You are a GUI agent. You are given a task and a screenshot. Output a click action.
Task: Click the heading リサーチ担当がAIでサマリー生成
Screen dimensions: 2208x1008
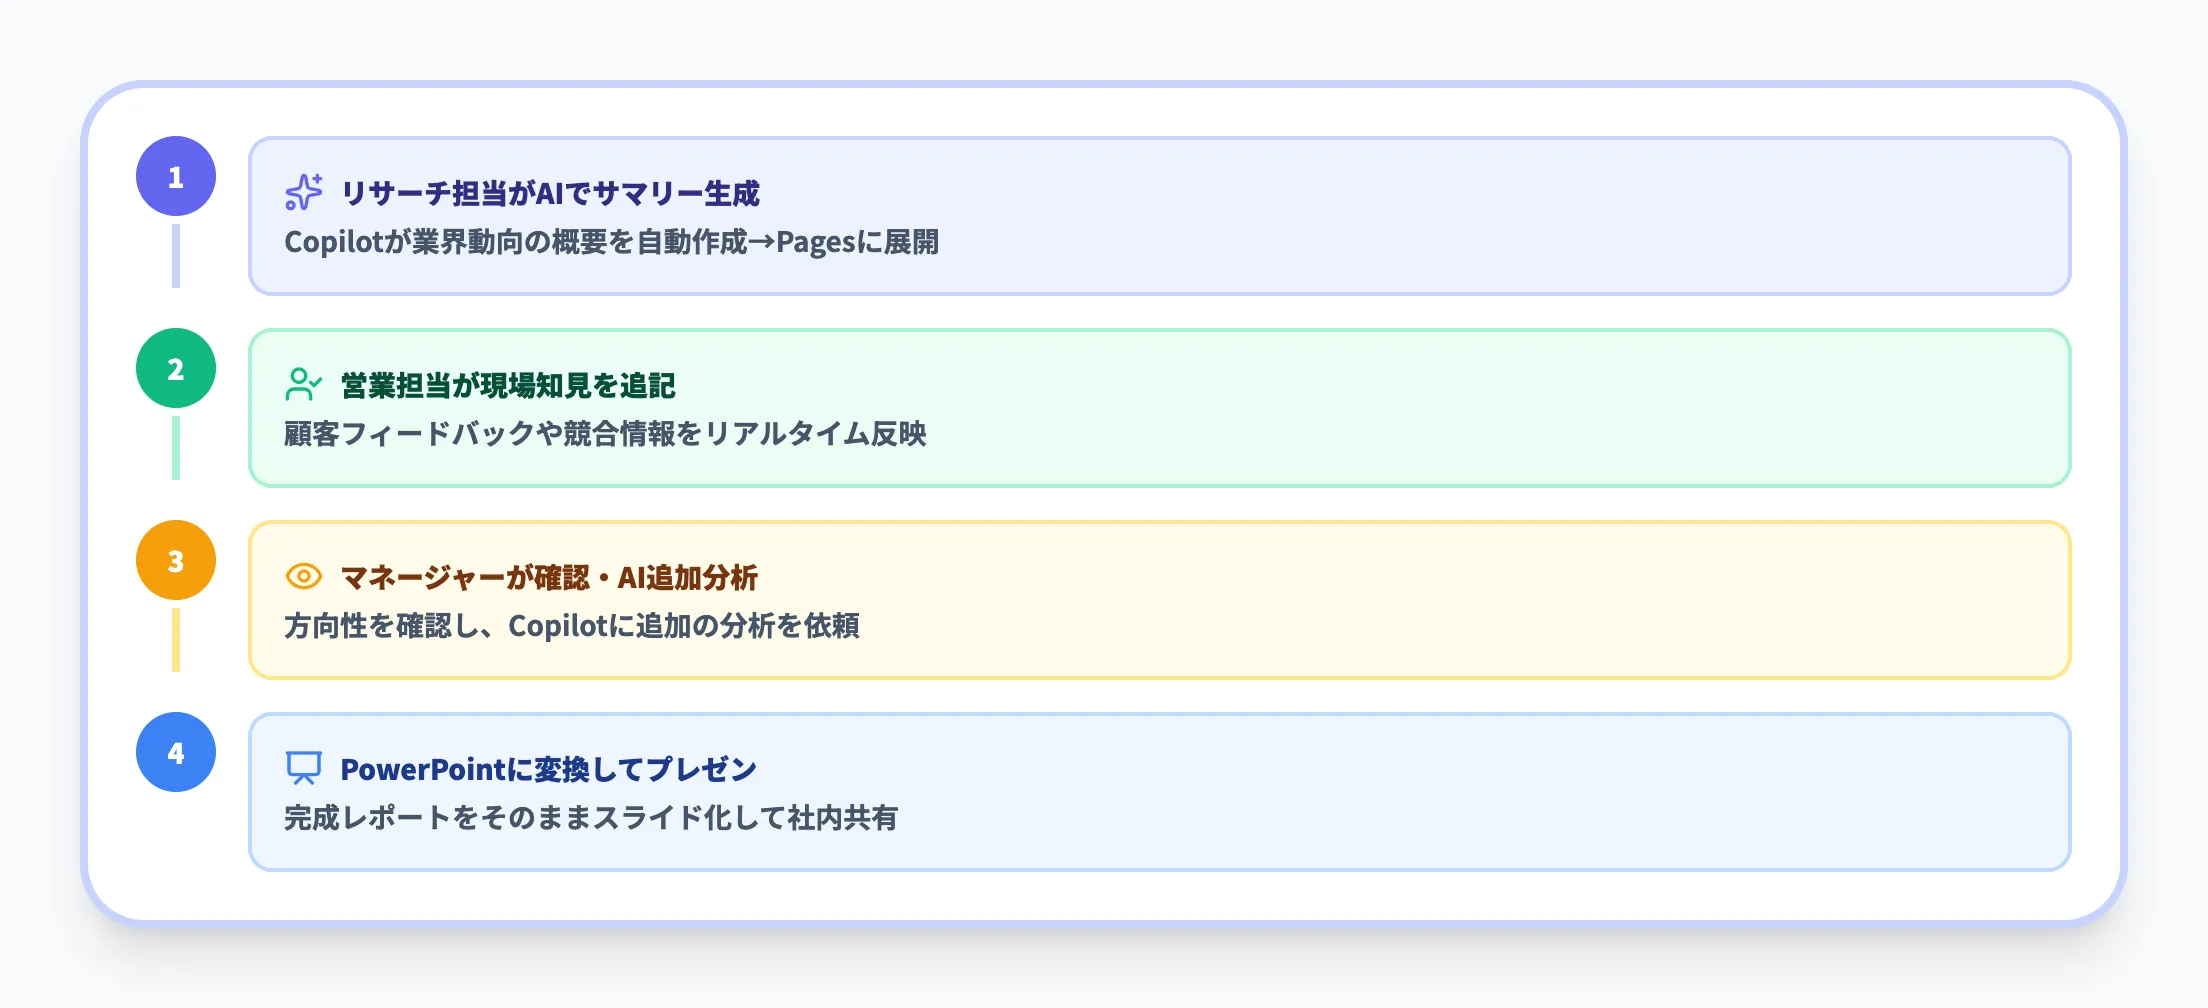click(550, 193)
